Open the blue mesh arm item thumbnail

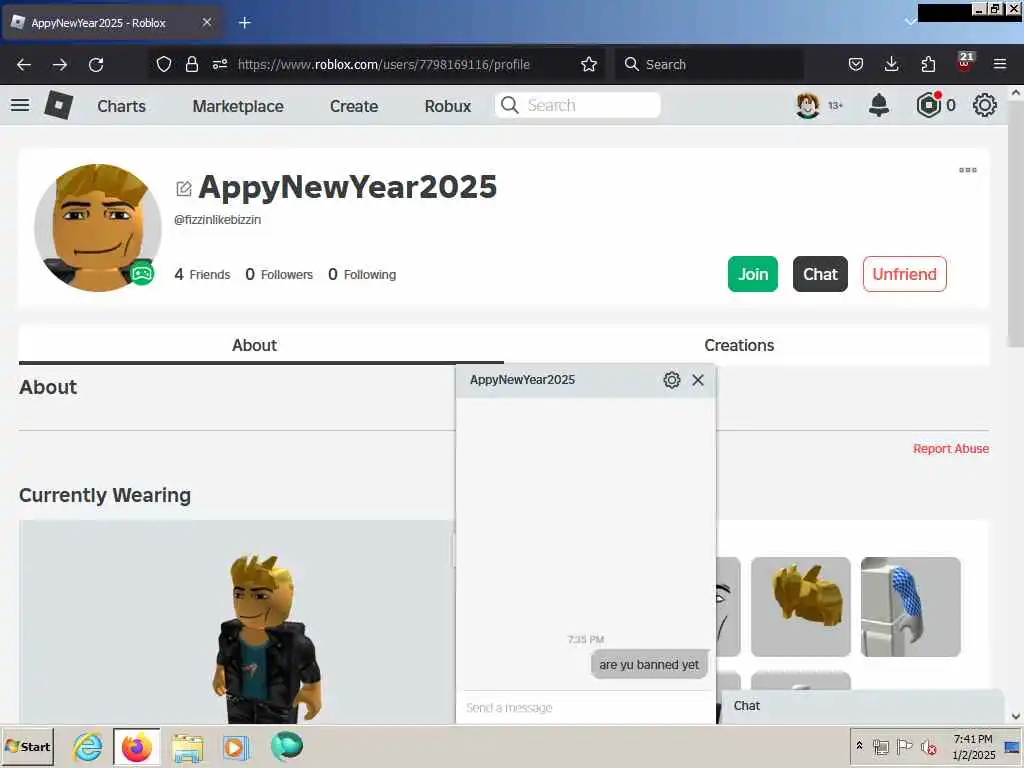click(910, 607)
